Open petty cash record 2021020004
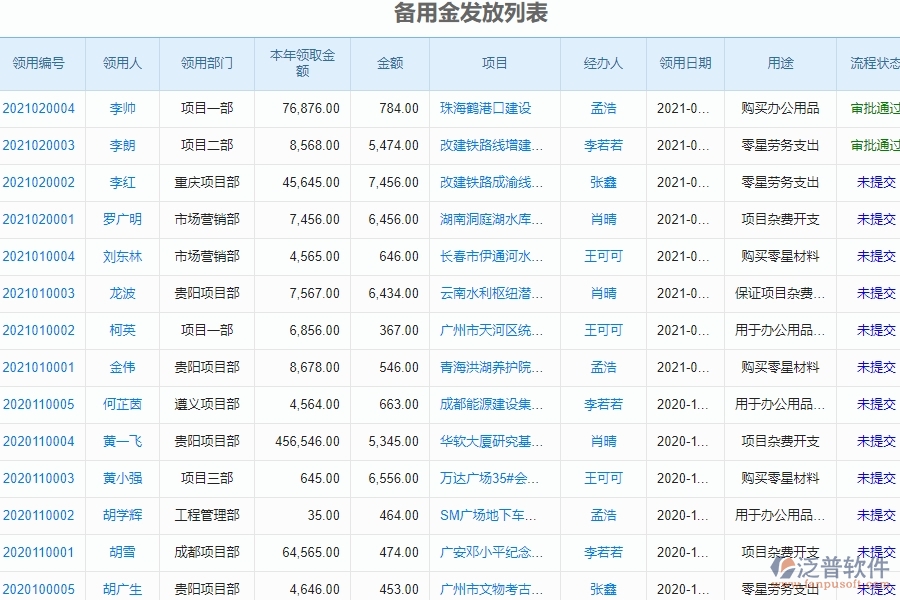 [41, 108]
